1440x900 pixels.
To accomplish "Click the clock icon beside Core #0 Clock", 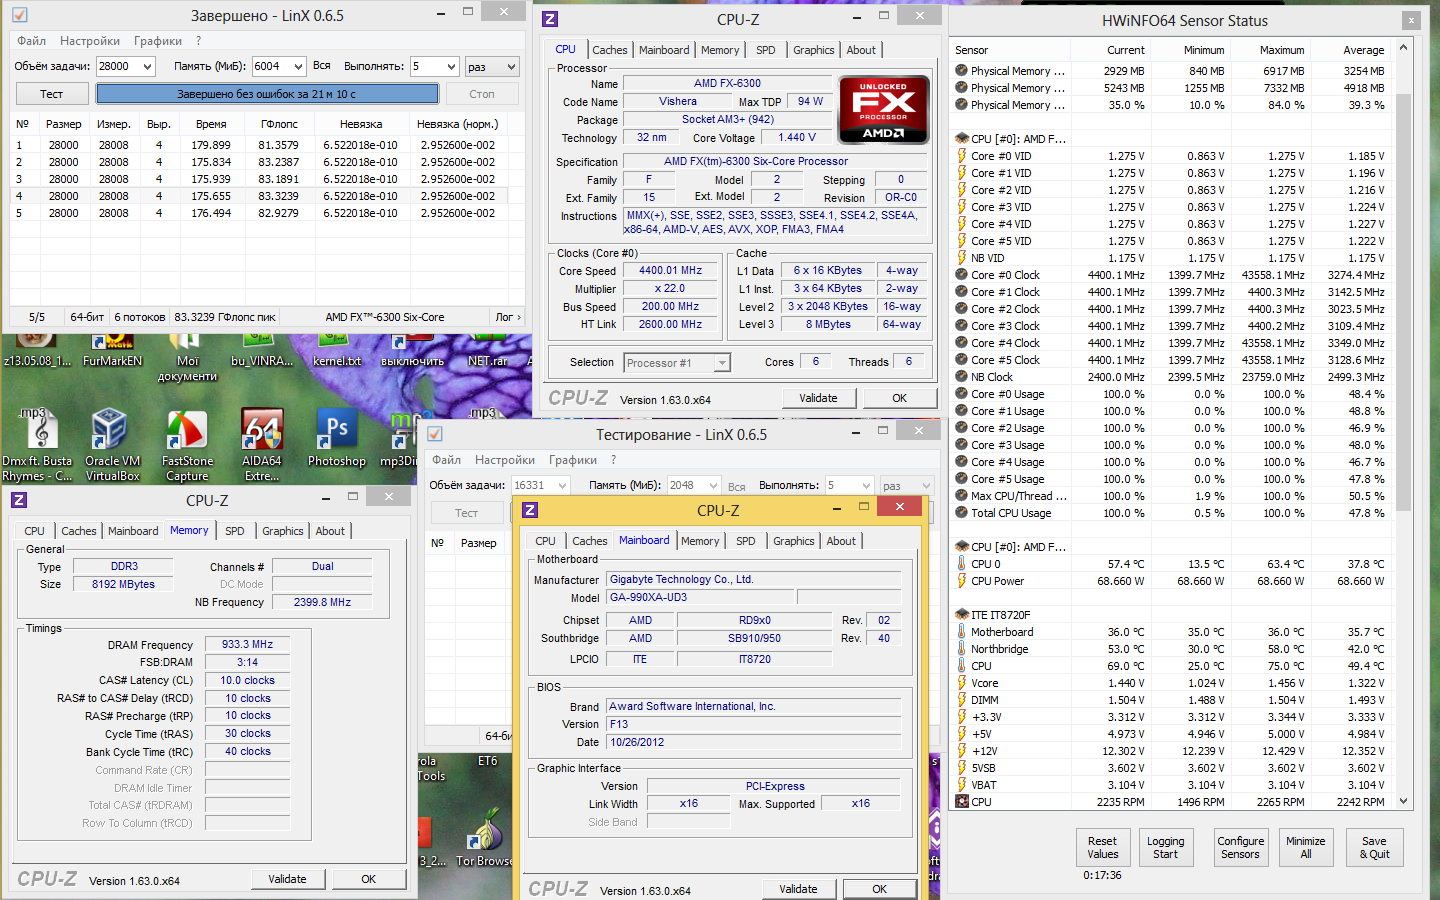I will click(962, 275).
